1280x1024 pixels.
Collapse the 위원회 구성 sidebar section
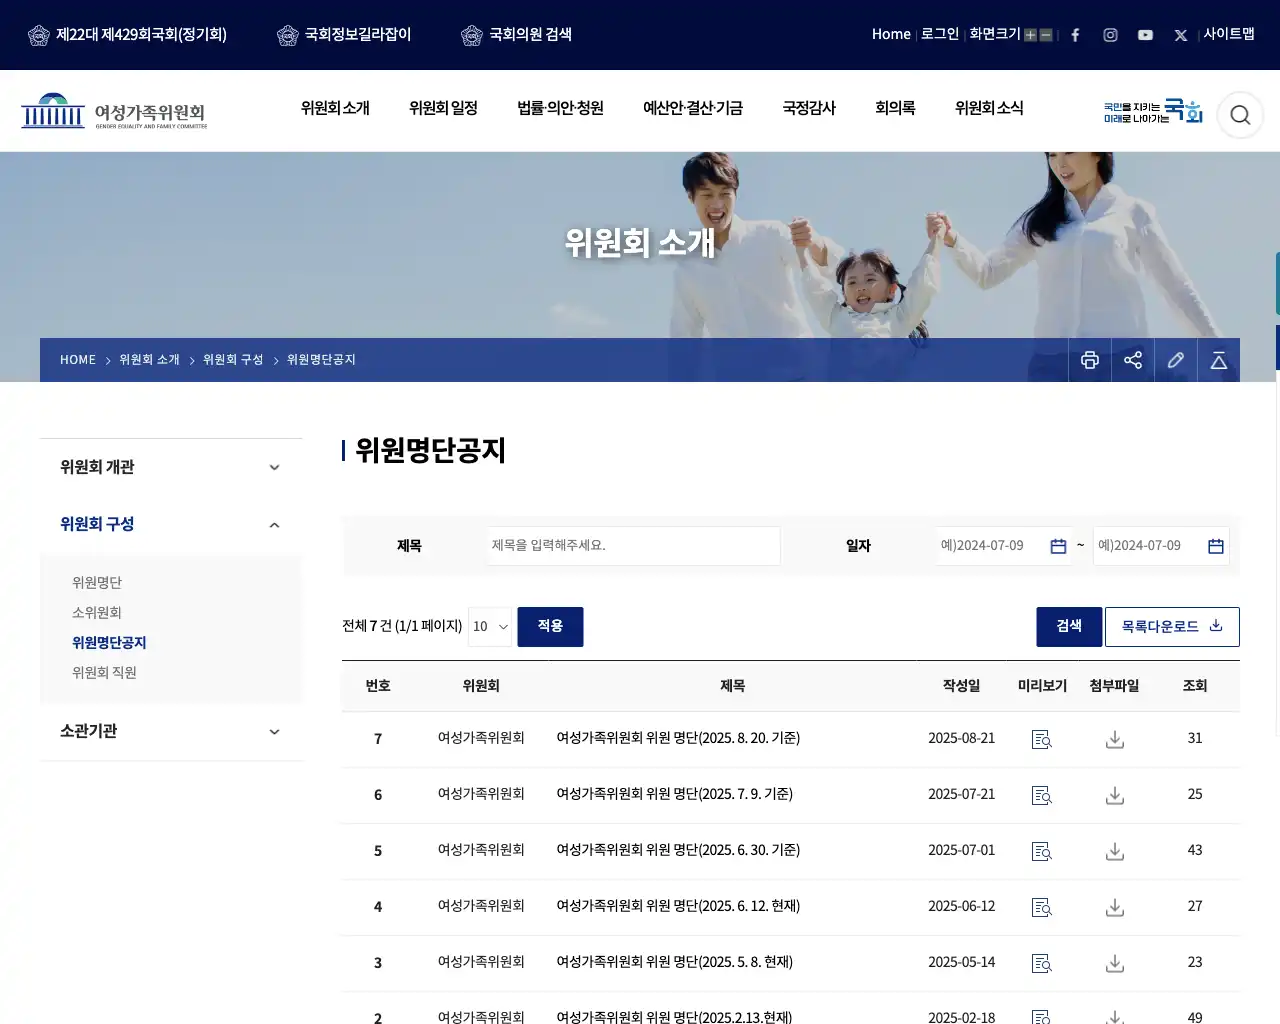point(171,524)
